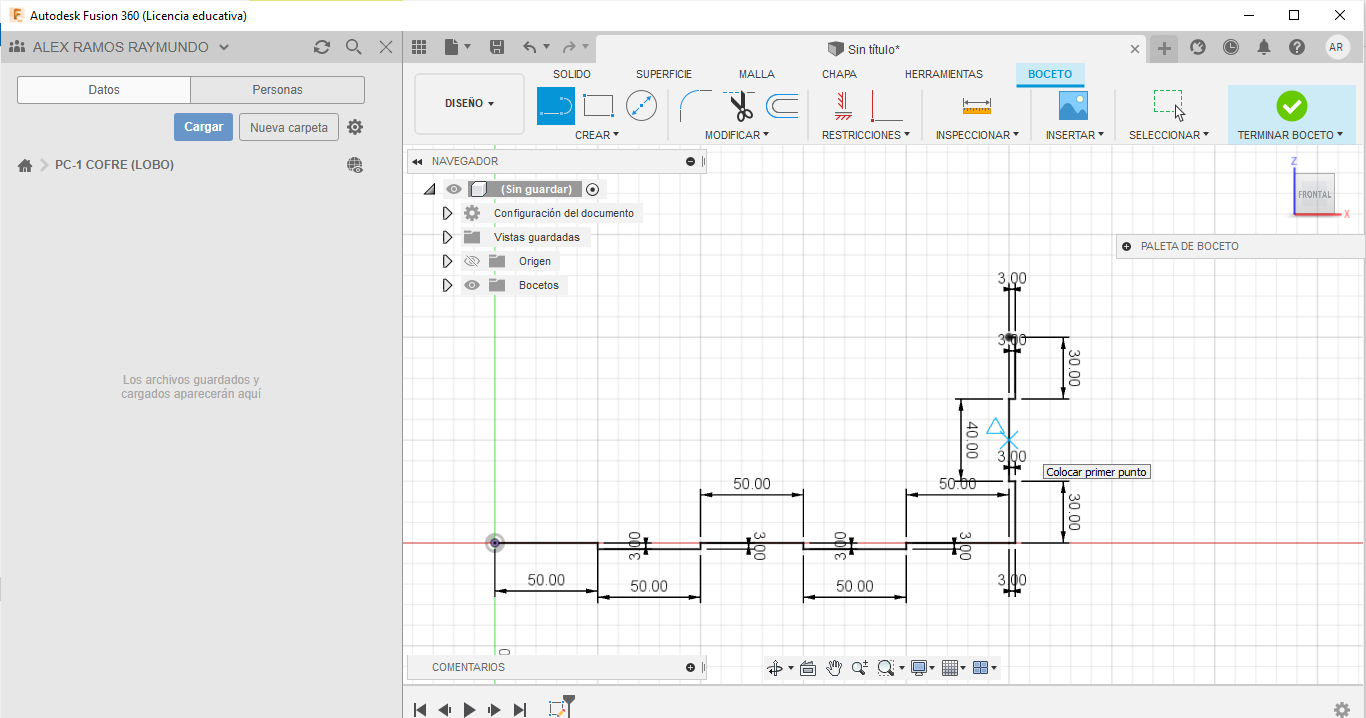1366x718 pixels.
Task: Open notifications bell
Action: click(1264, 47)
